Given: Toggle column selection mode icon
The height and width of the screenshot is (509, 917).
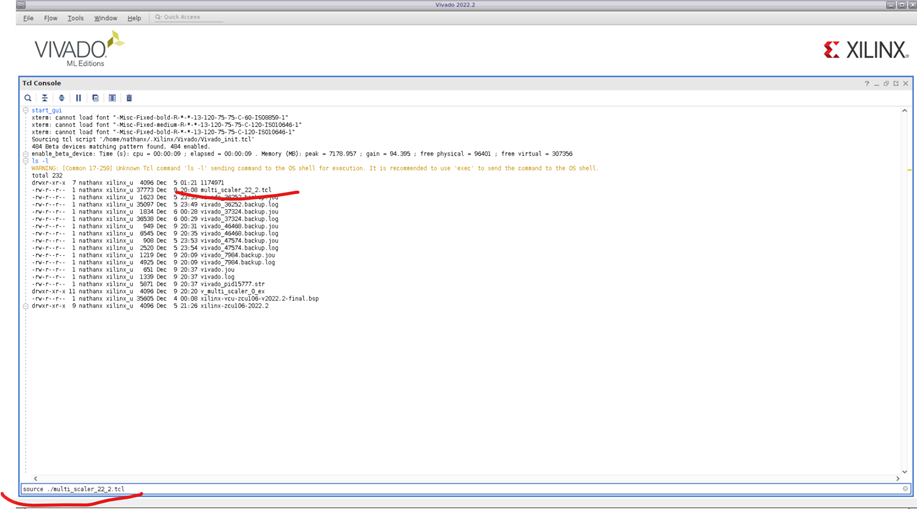Looking at the screenshot, I should click(112, 98).
